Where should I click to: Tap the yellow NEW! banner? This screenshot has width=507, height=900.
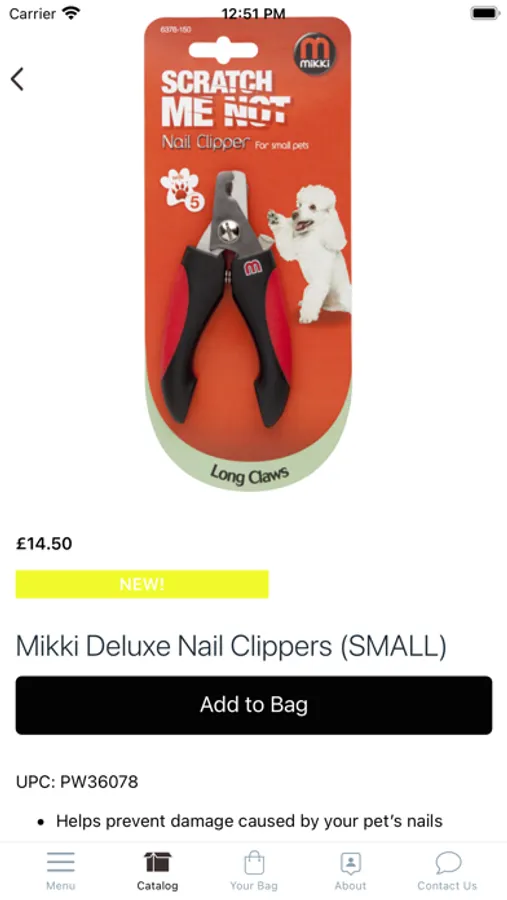click(142, 584)
